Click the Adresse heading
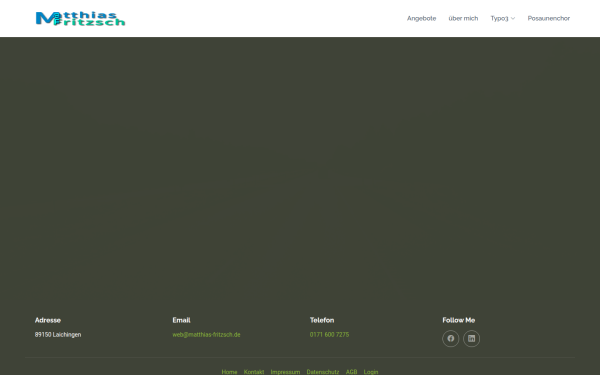Image resolution: width=600 pixels, height=375 pixels. pyautogui.click(x=48, y=320)
